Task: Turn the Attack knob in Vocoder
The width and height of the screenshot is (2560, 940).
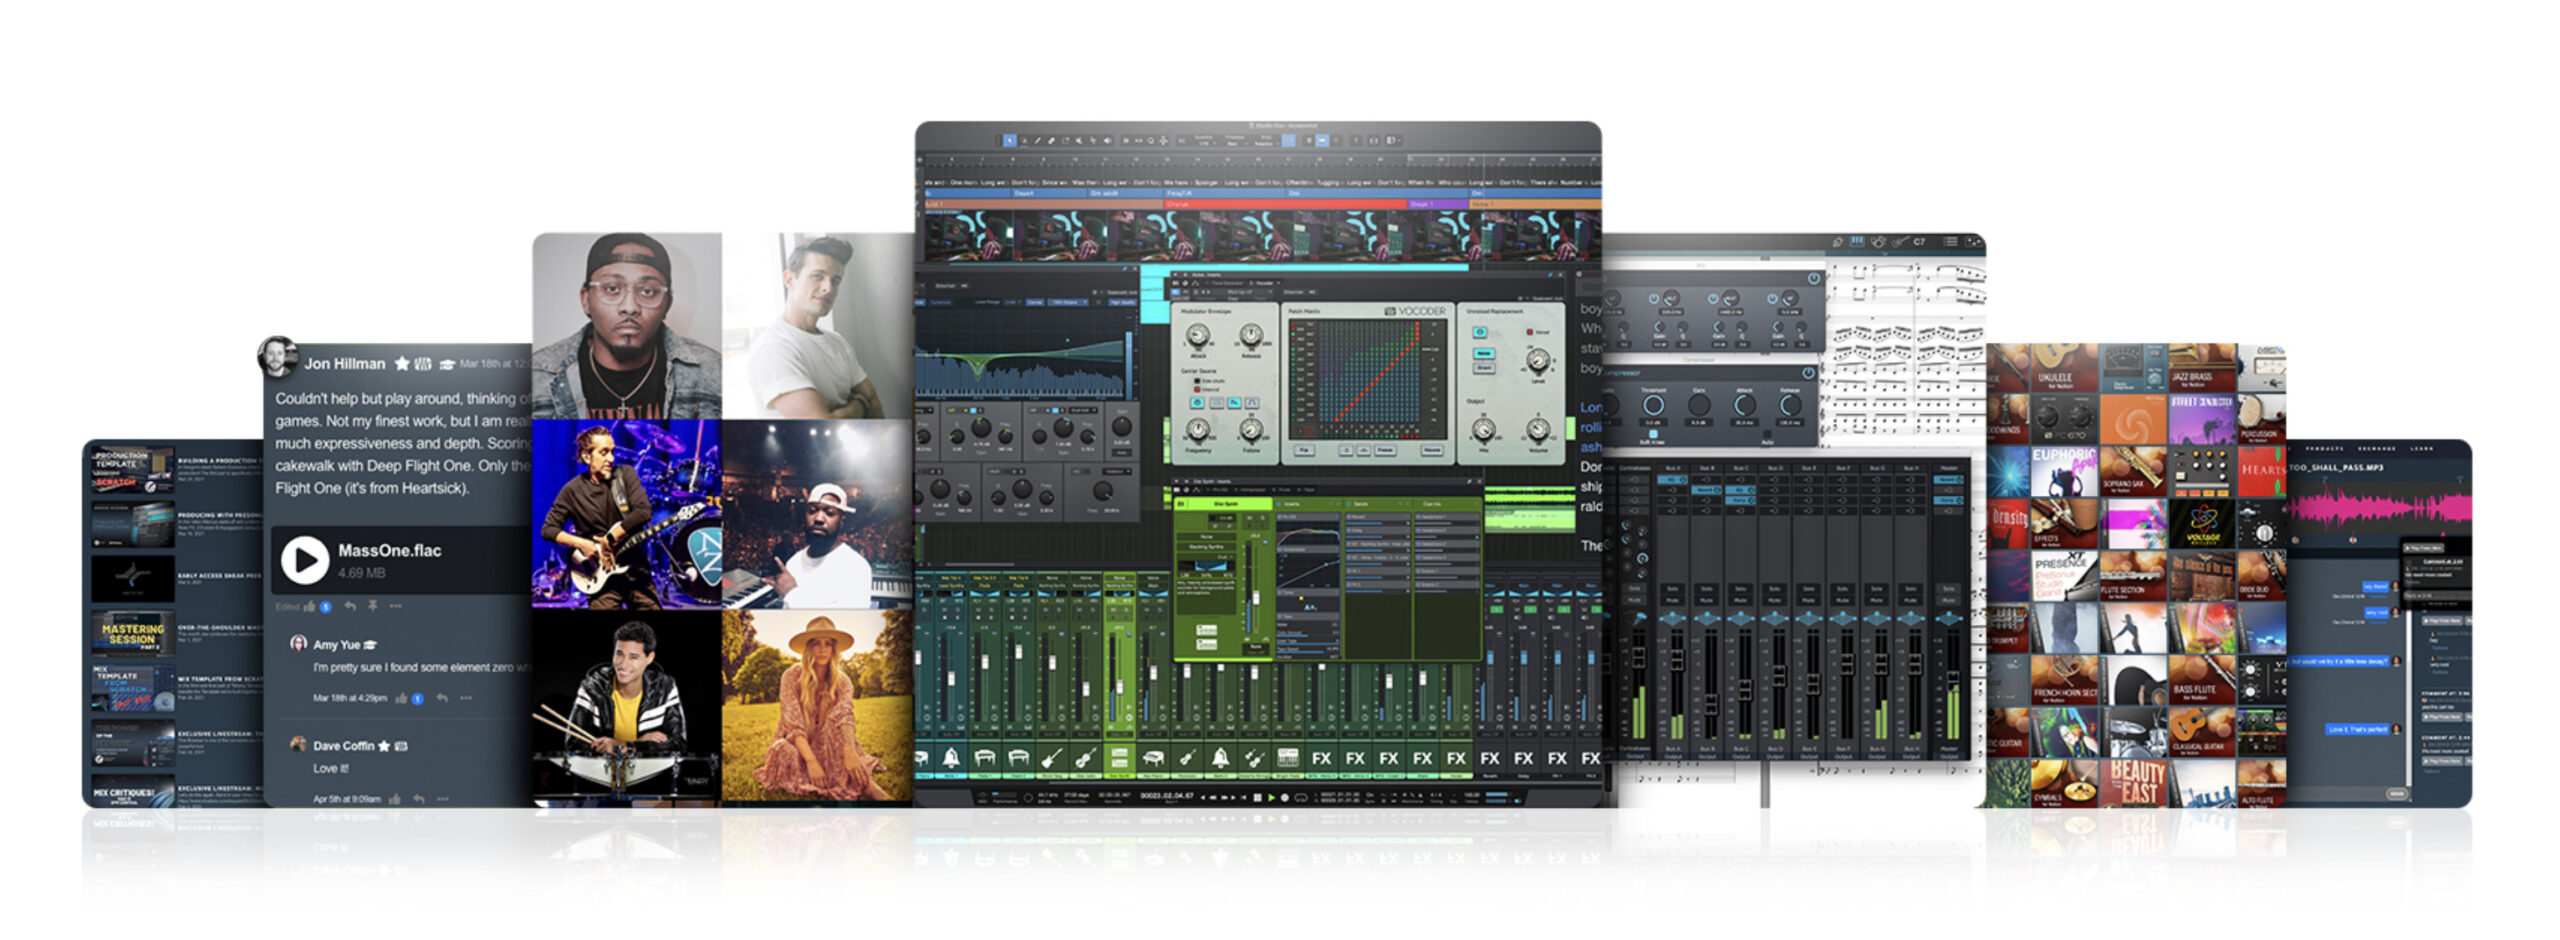Action: (x=1198, y=336)
